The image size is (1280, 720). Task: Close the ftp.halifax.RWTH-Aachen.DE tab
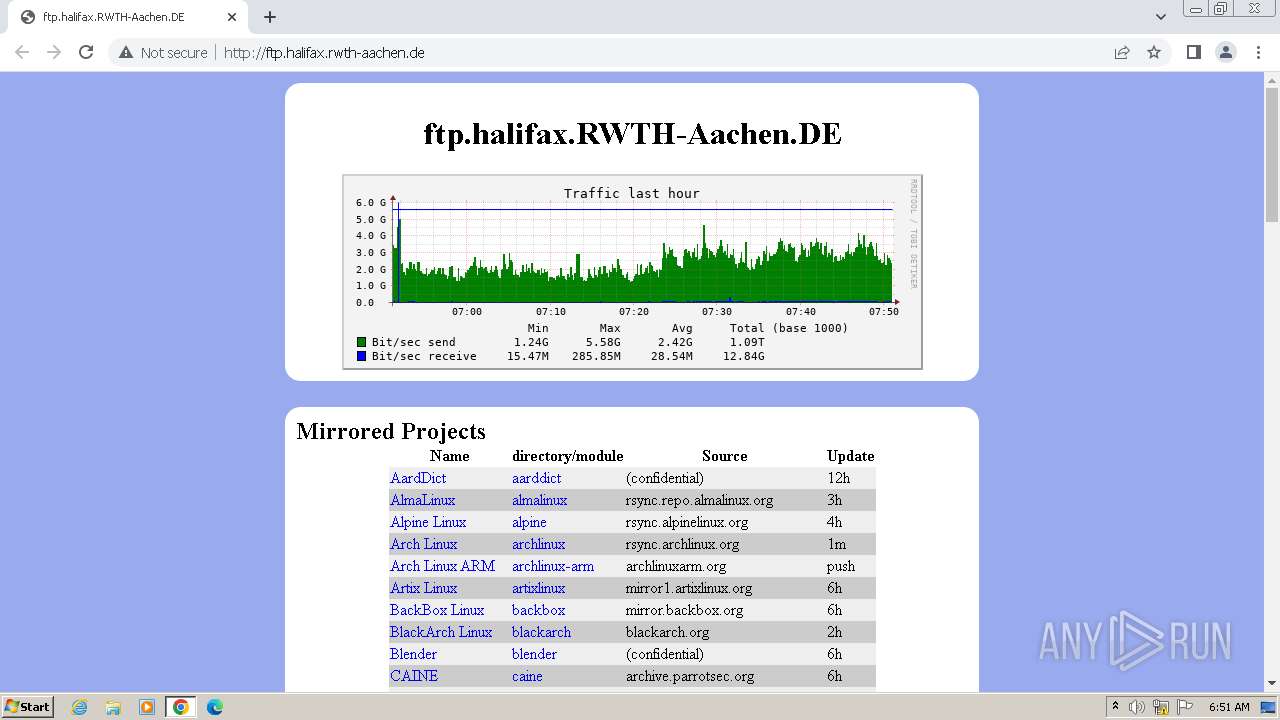click(232, 17)
